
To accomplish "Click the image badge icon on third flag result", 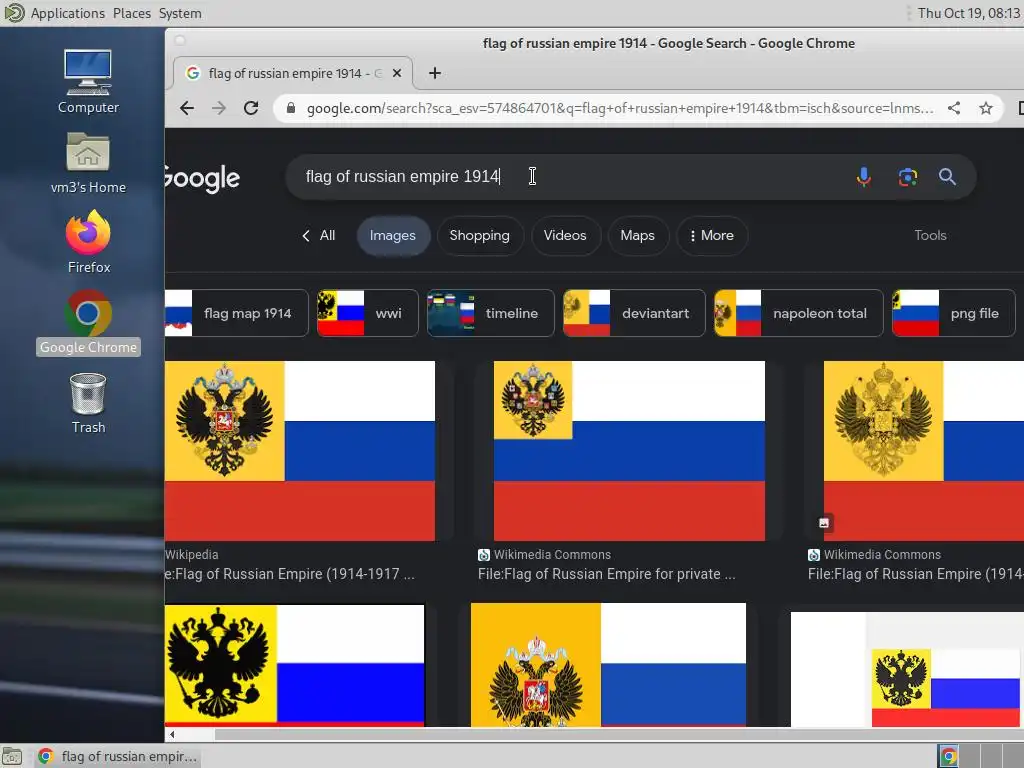I will (x=824, y=523).
